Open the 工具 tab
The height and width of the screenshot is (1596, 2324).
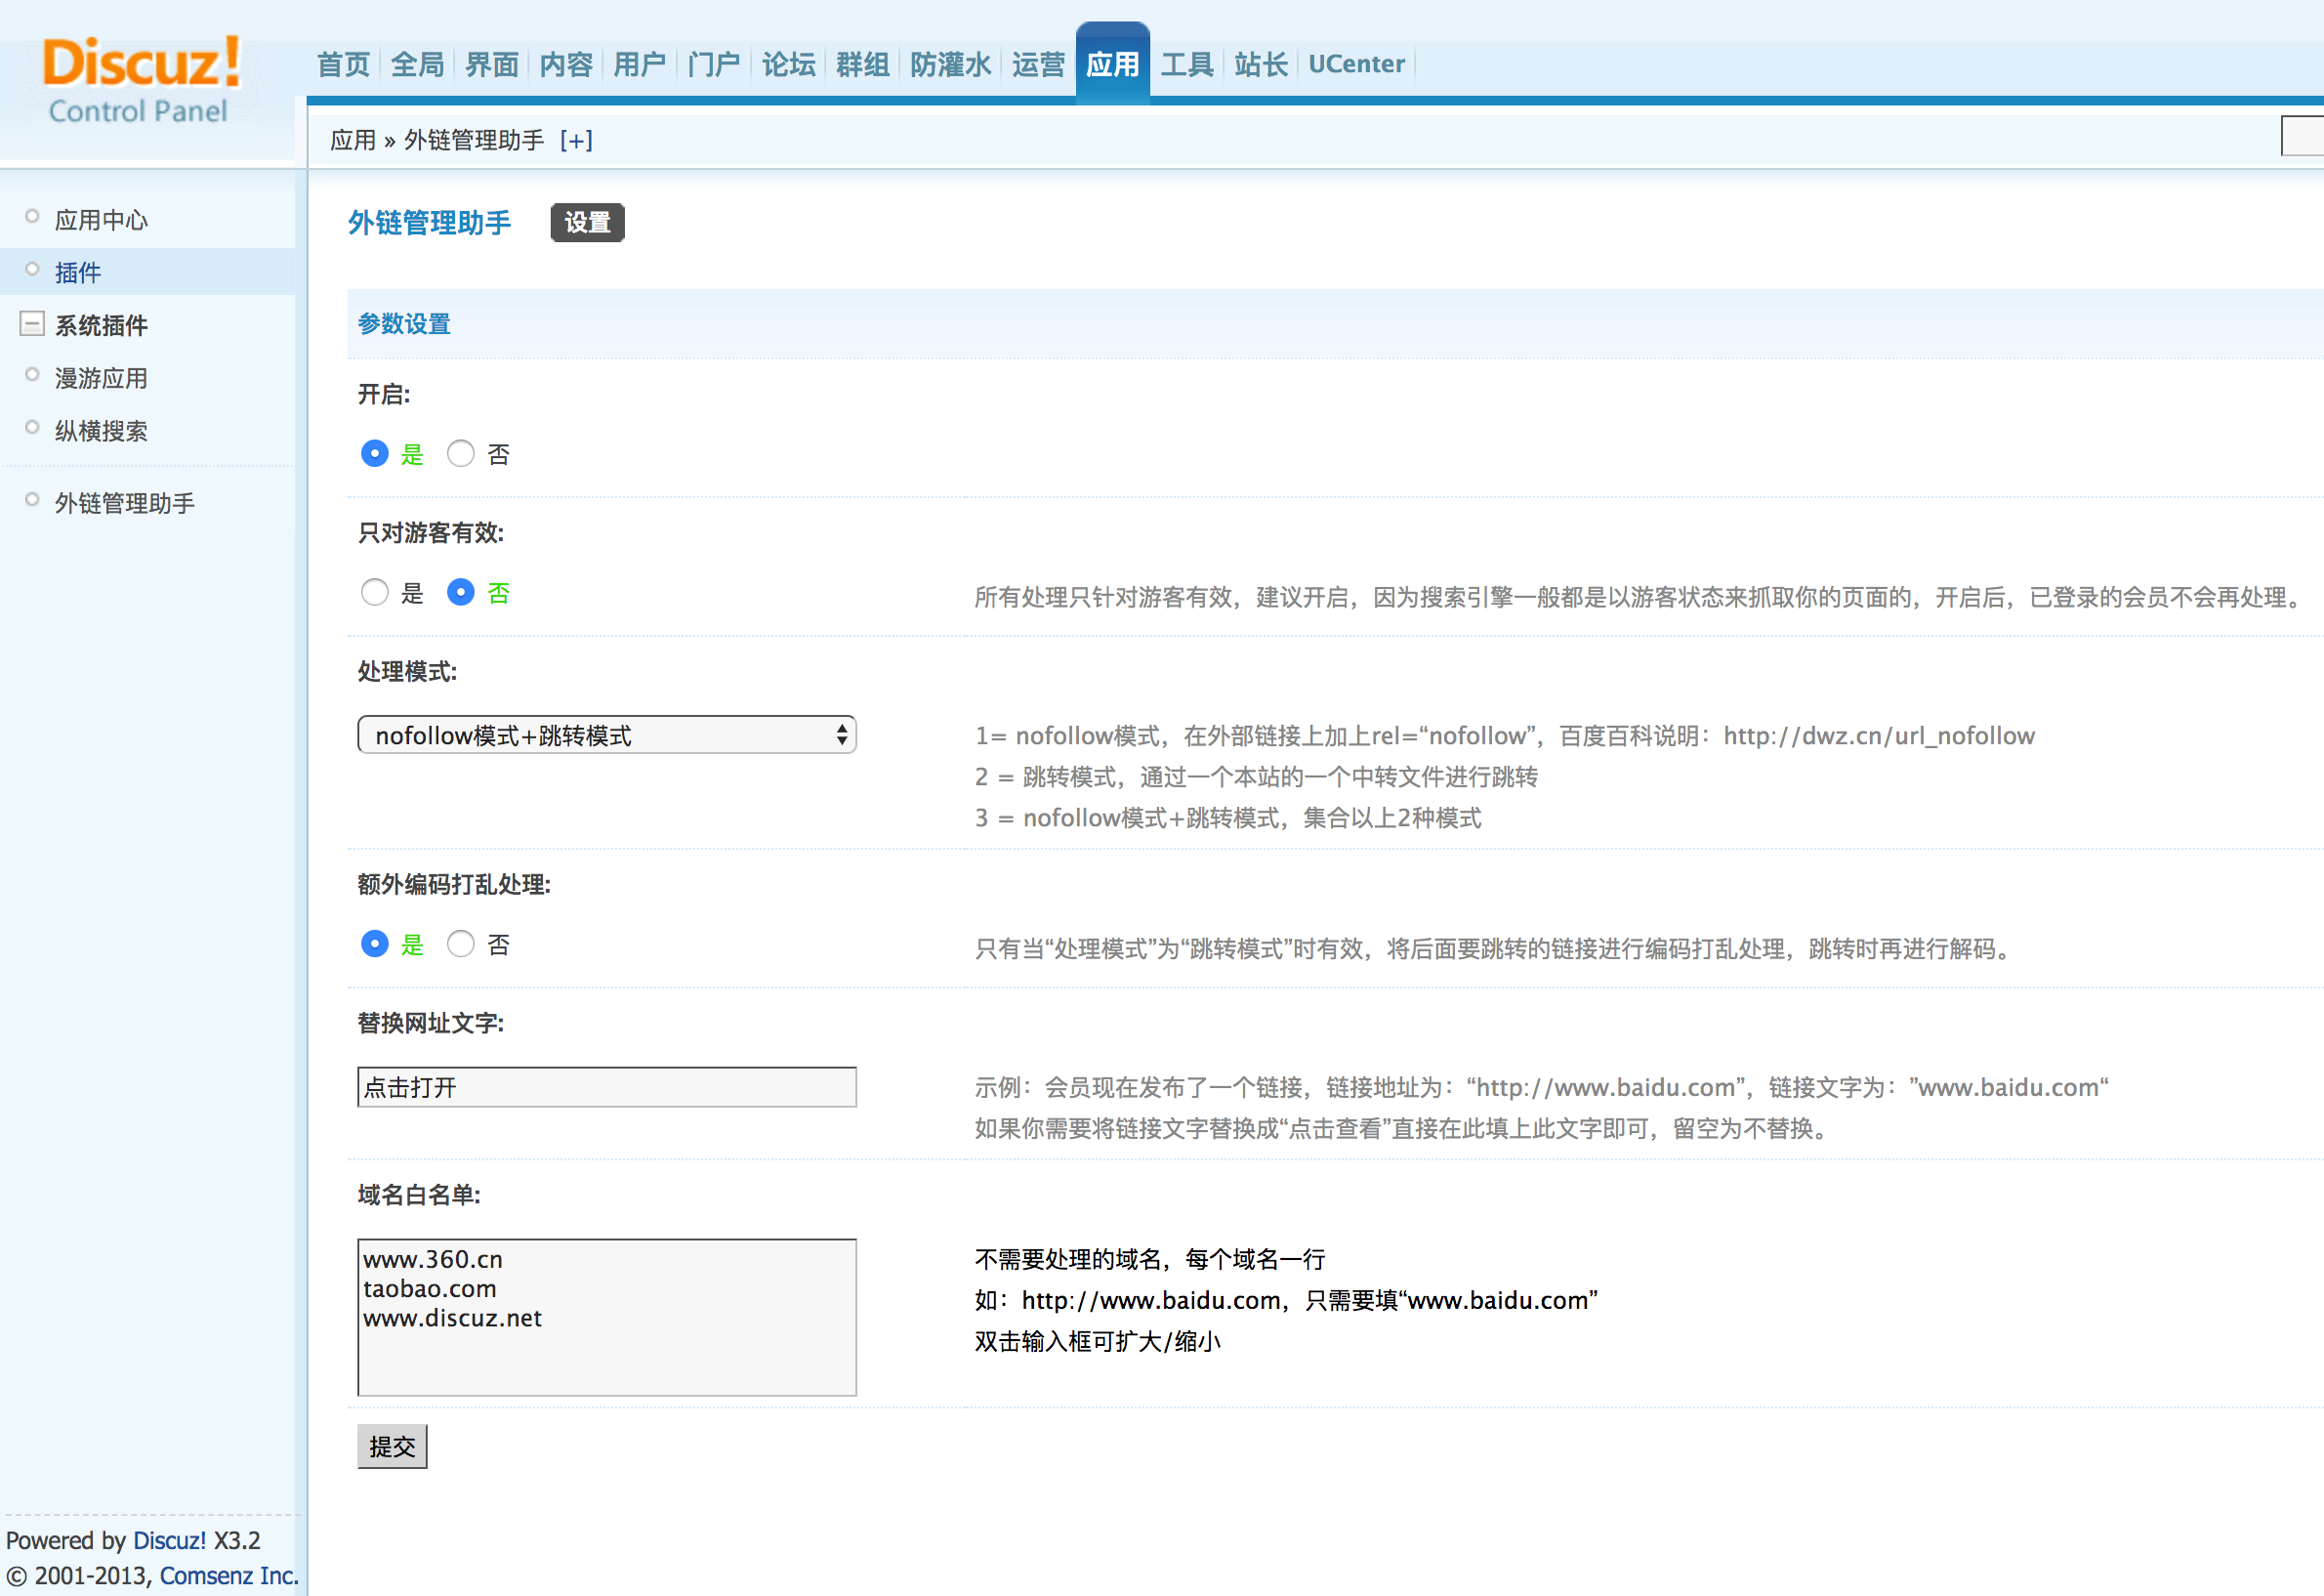(x=1187, y=65)
